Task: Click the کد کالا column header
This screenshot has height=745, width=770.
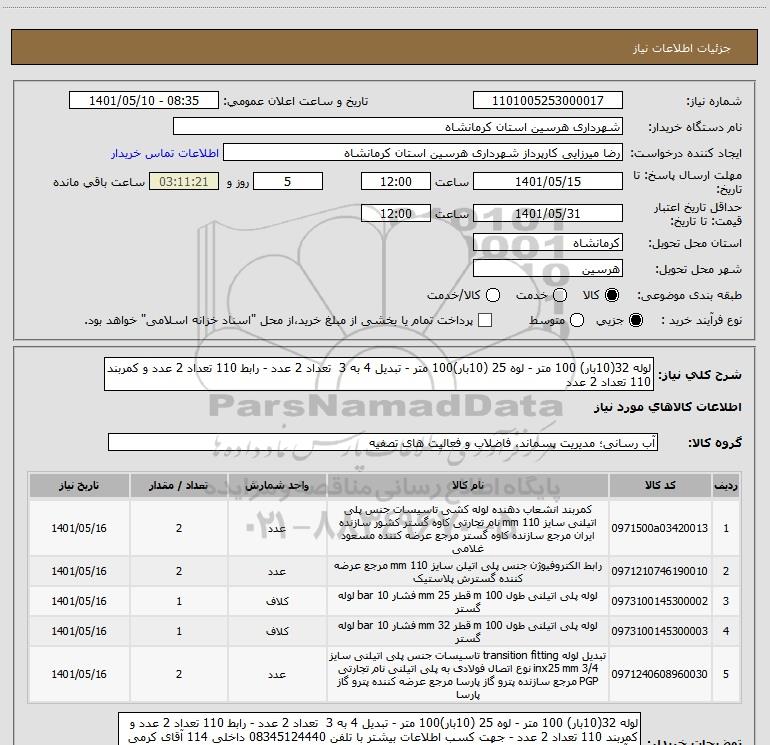Action: 660,485
